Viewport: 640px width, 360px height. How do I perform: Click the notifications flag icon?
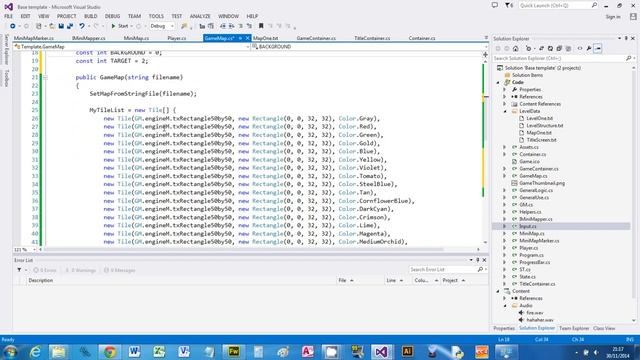point(508,5)
